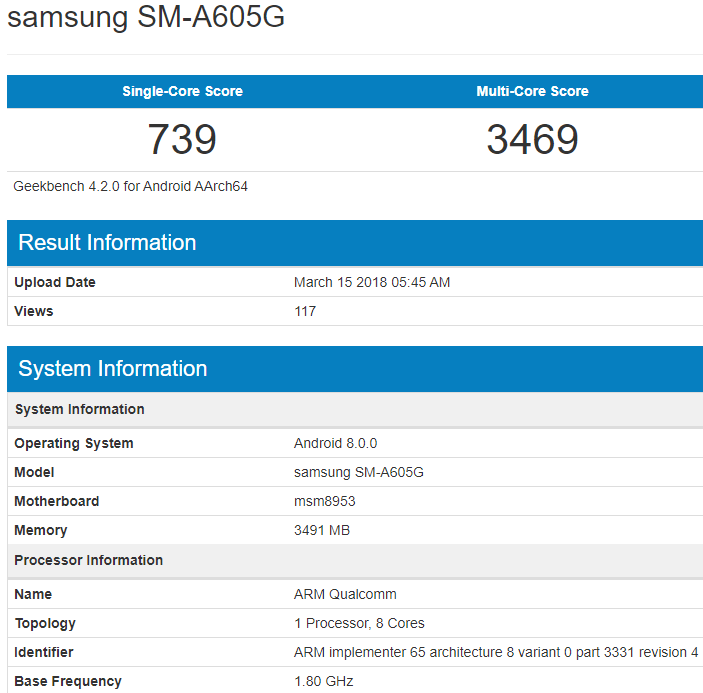Click the Topology label
703x693 pixels.
point(45,624)
